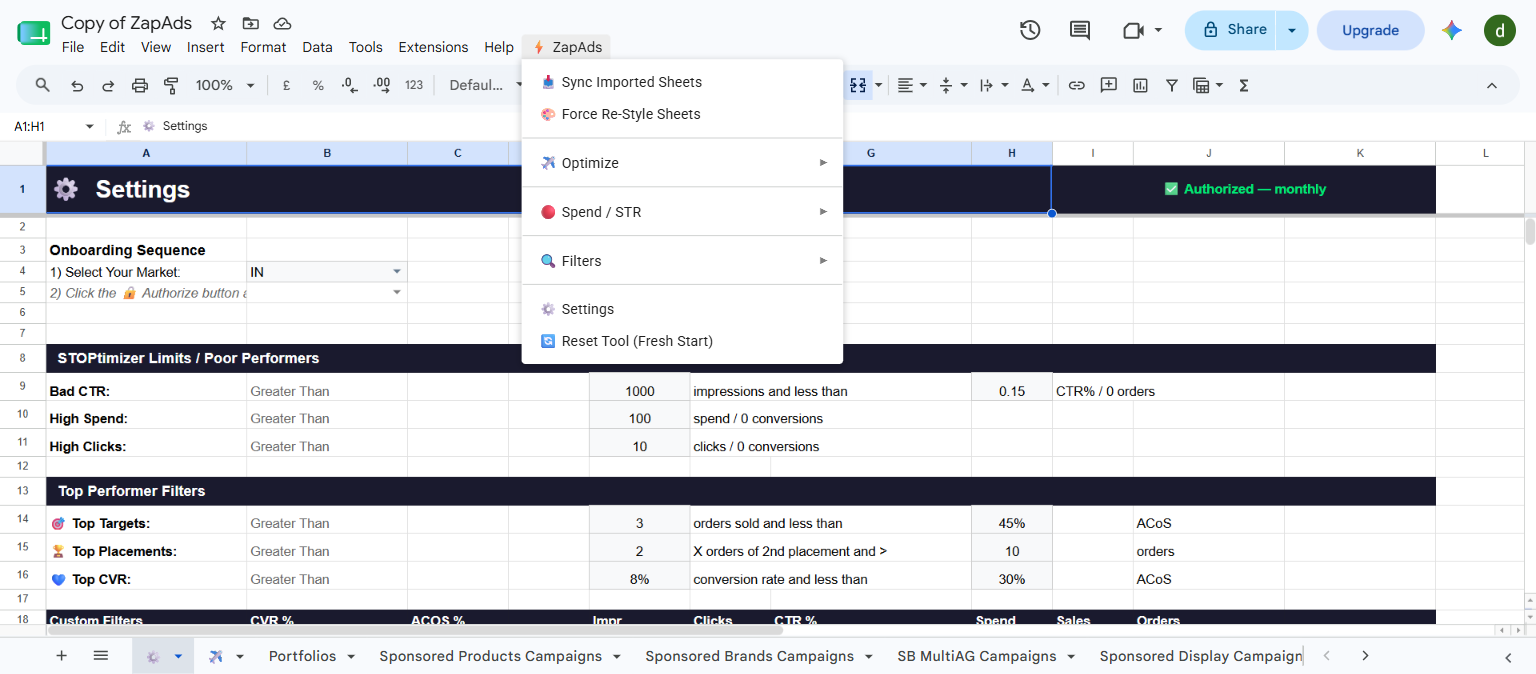Open Google Sheets home logo

coord(33,32)
